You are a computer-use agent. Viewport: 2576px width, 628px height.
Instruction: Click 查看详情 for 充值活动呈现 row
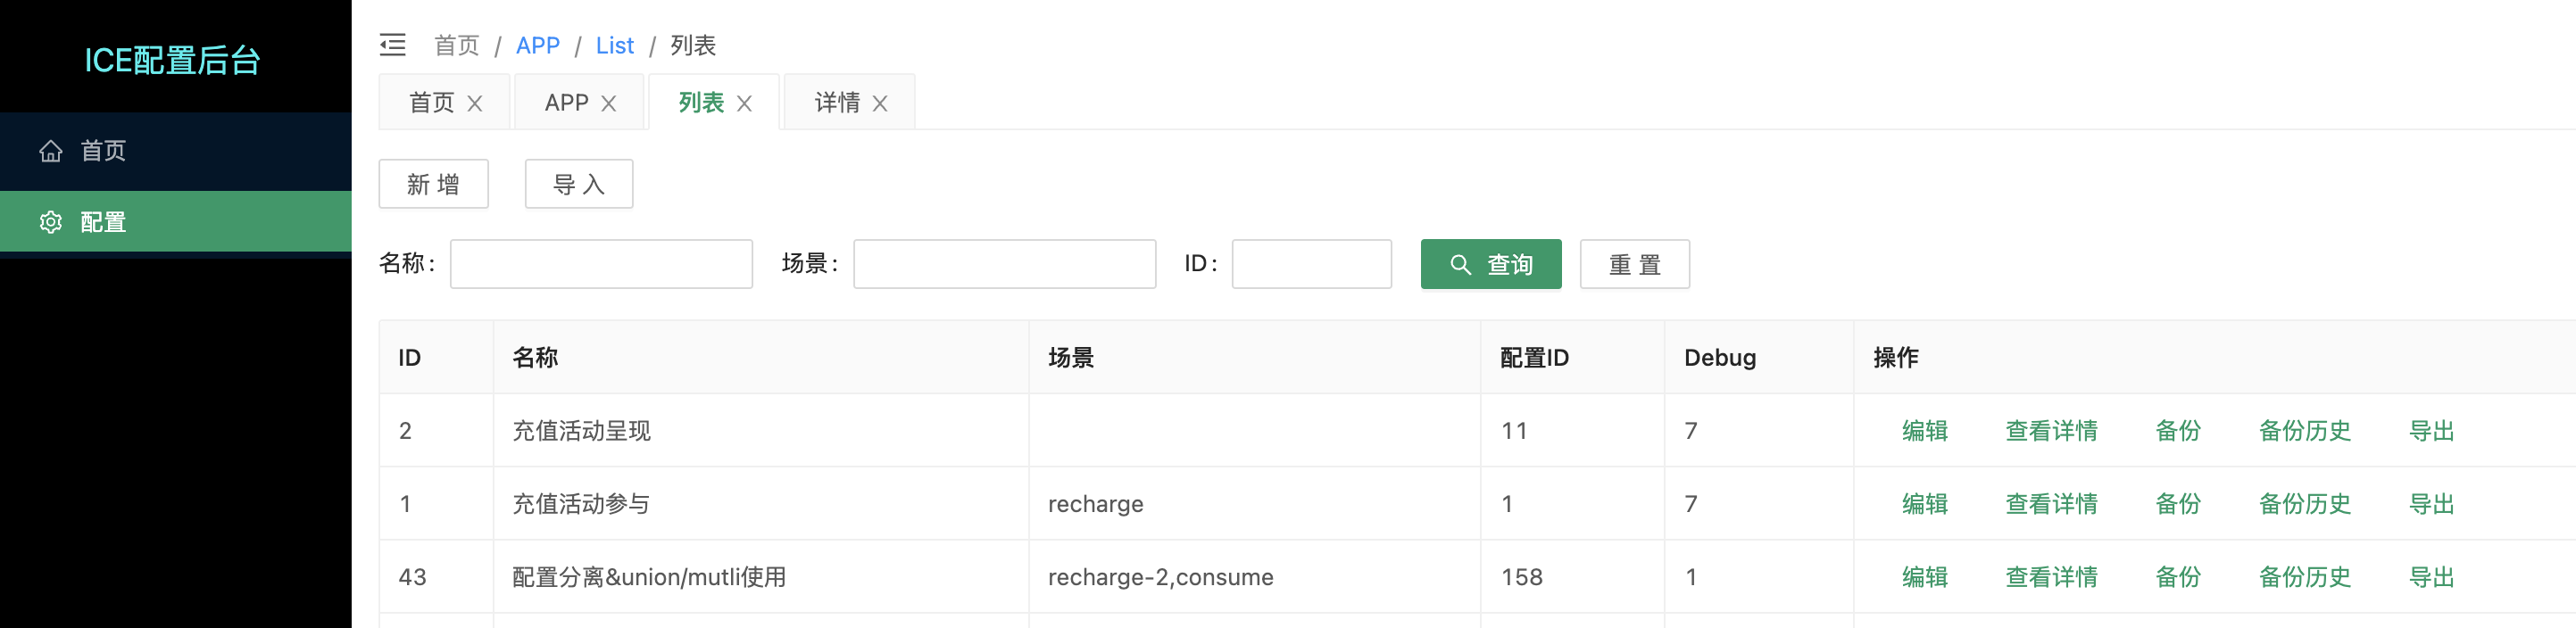[x=2052, y=431]
